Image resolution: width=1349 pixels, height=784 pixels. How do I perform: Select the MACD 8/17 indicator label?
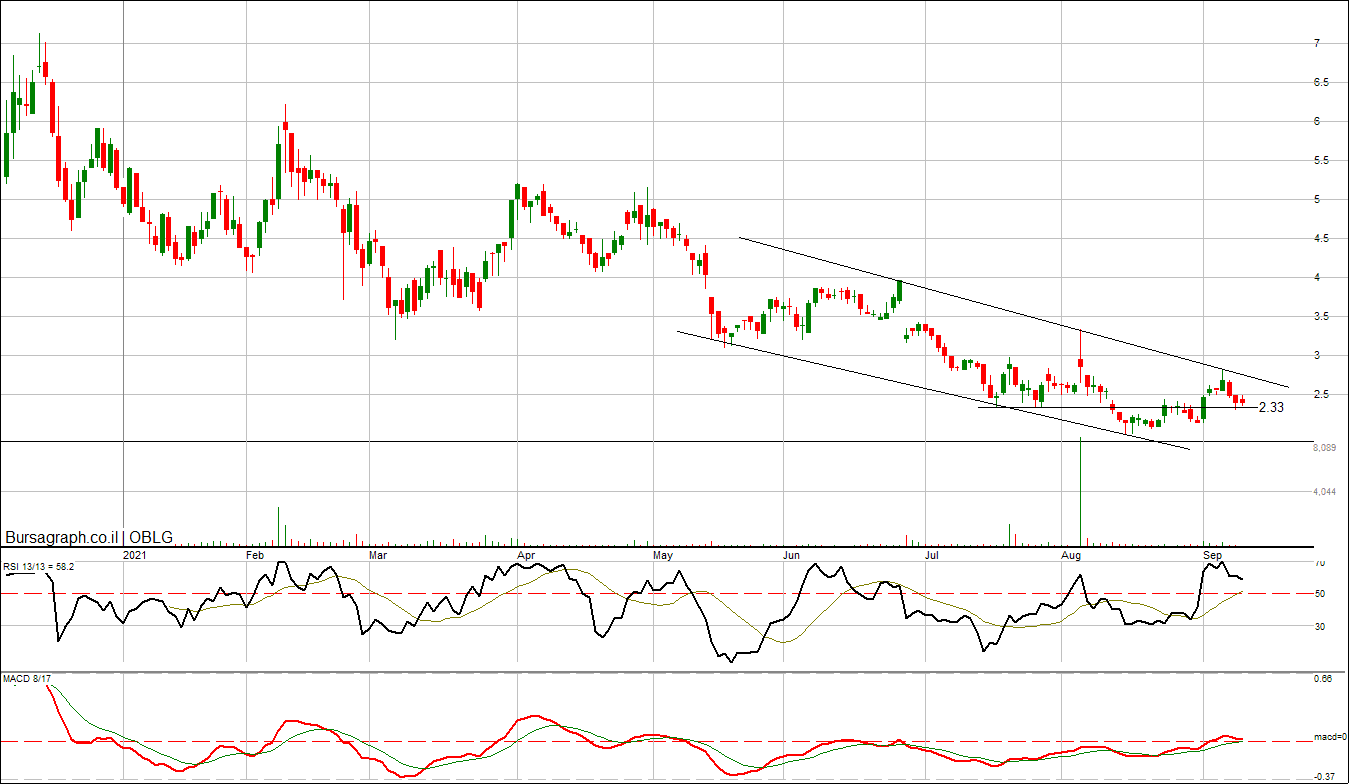coord(25,679)
